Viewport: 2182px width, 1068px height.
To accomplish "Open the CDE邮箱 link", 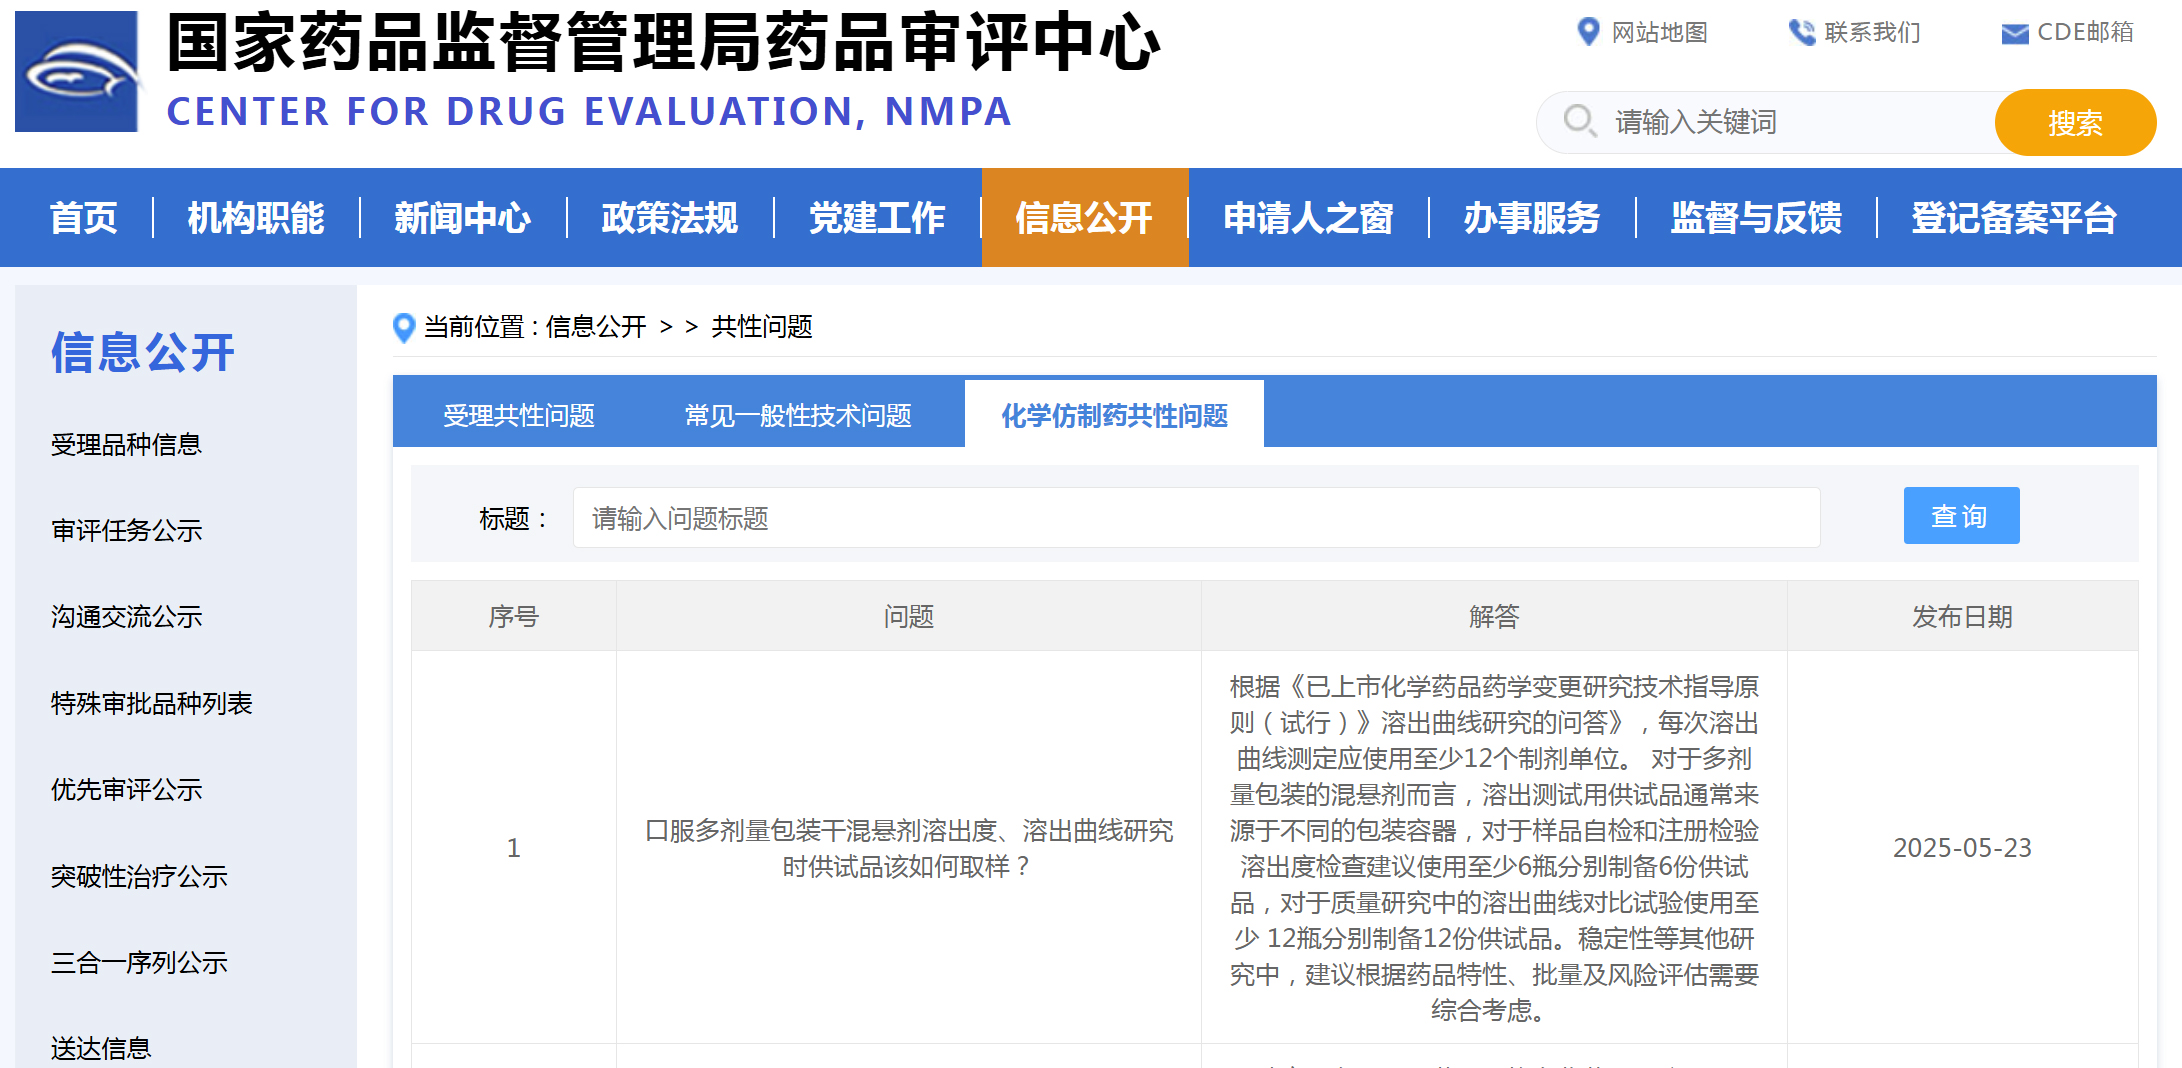I will click(2085, 32).
